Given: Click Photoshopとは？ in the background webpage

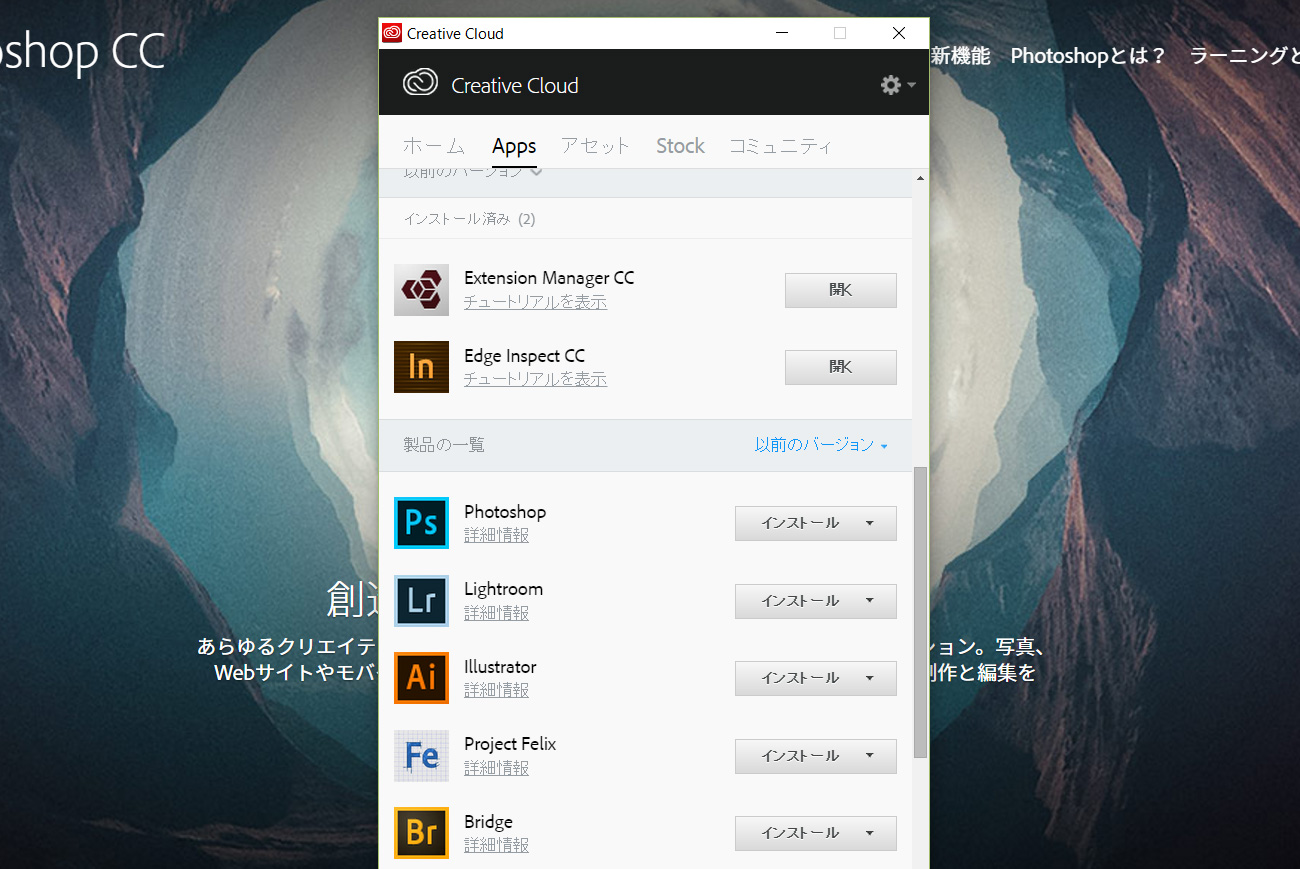Looking at the screenshot, I should [1088, 56].
